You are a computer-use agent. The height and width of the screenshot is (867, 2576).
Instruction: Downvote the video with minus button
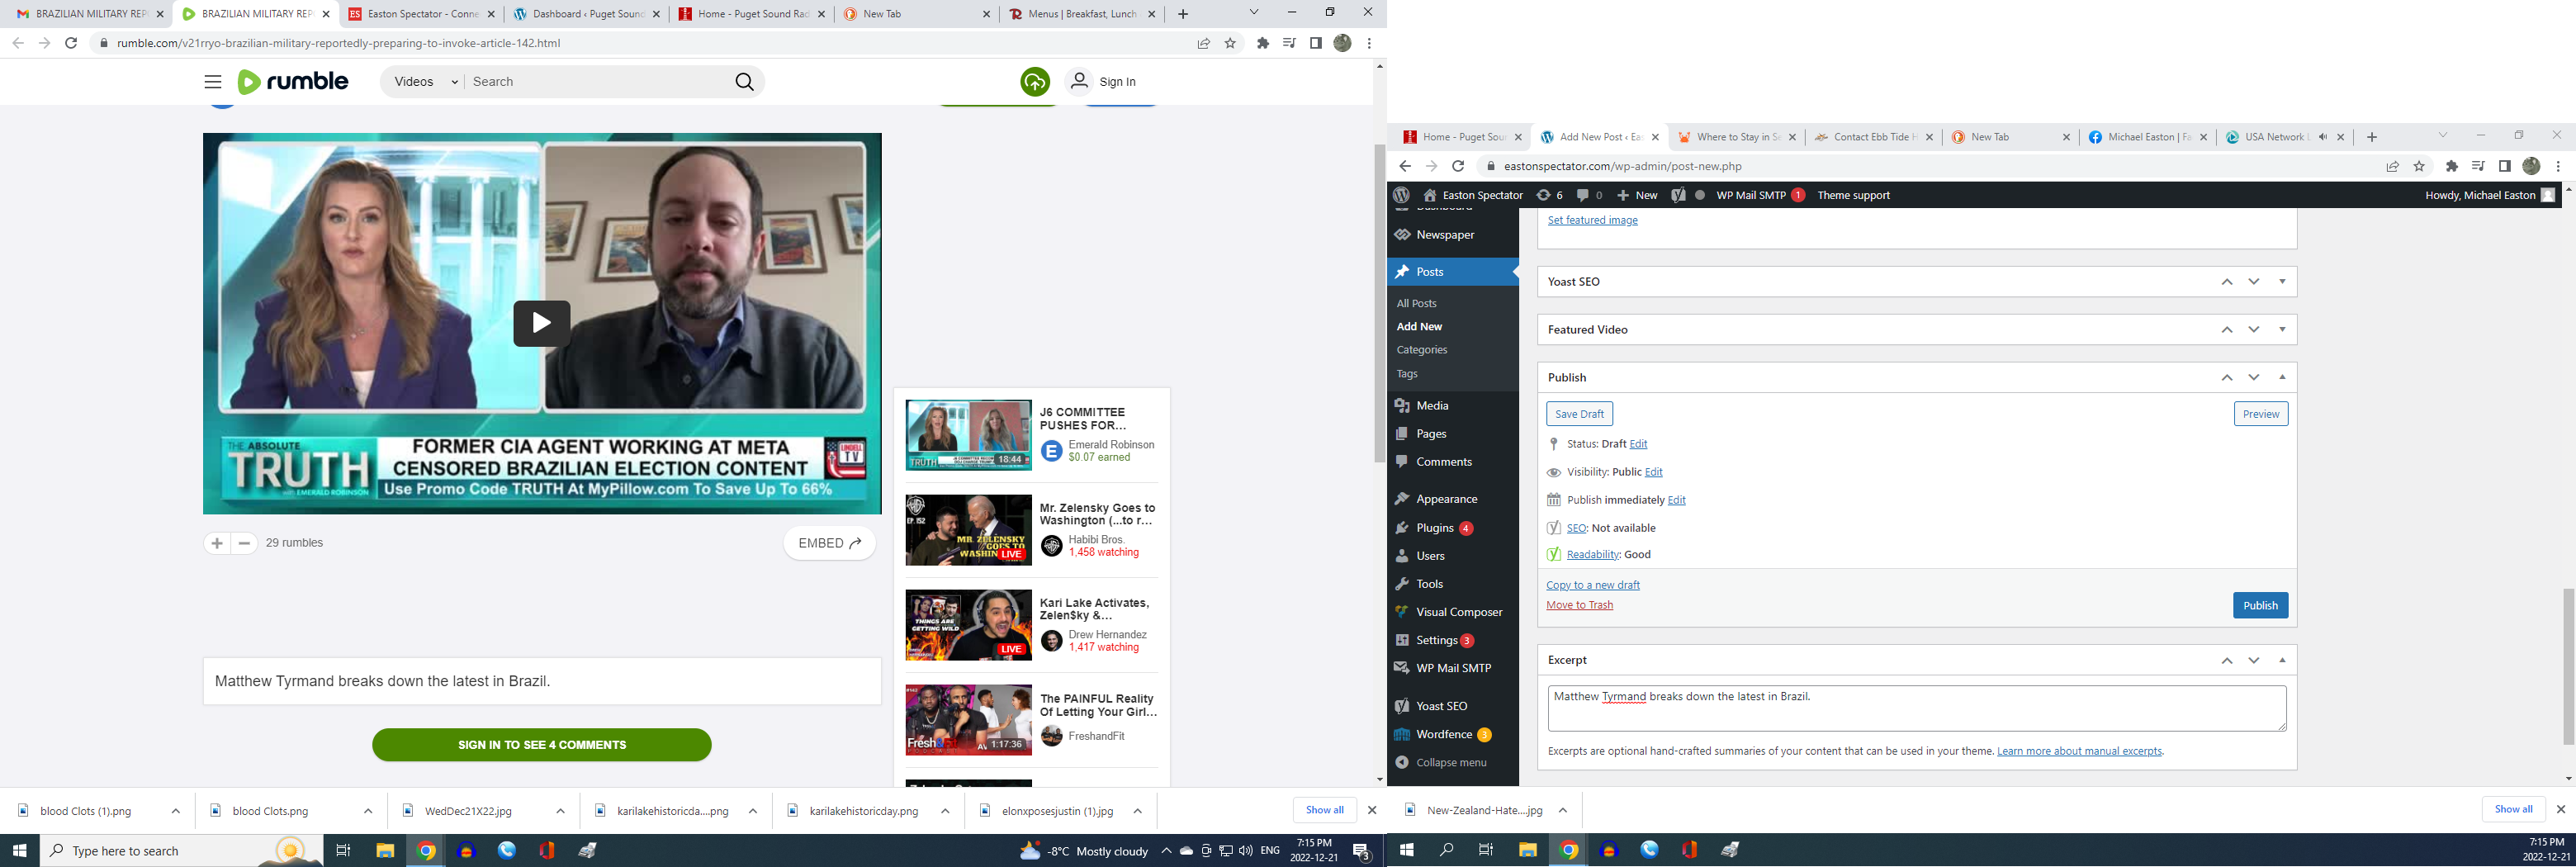[x=244, y=543]
